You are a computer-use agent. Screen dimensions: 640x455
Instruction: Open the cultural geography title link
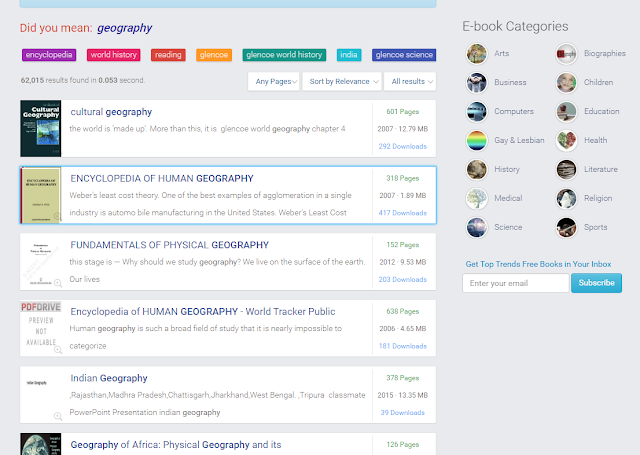[x=111, y=112]
